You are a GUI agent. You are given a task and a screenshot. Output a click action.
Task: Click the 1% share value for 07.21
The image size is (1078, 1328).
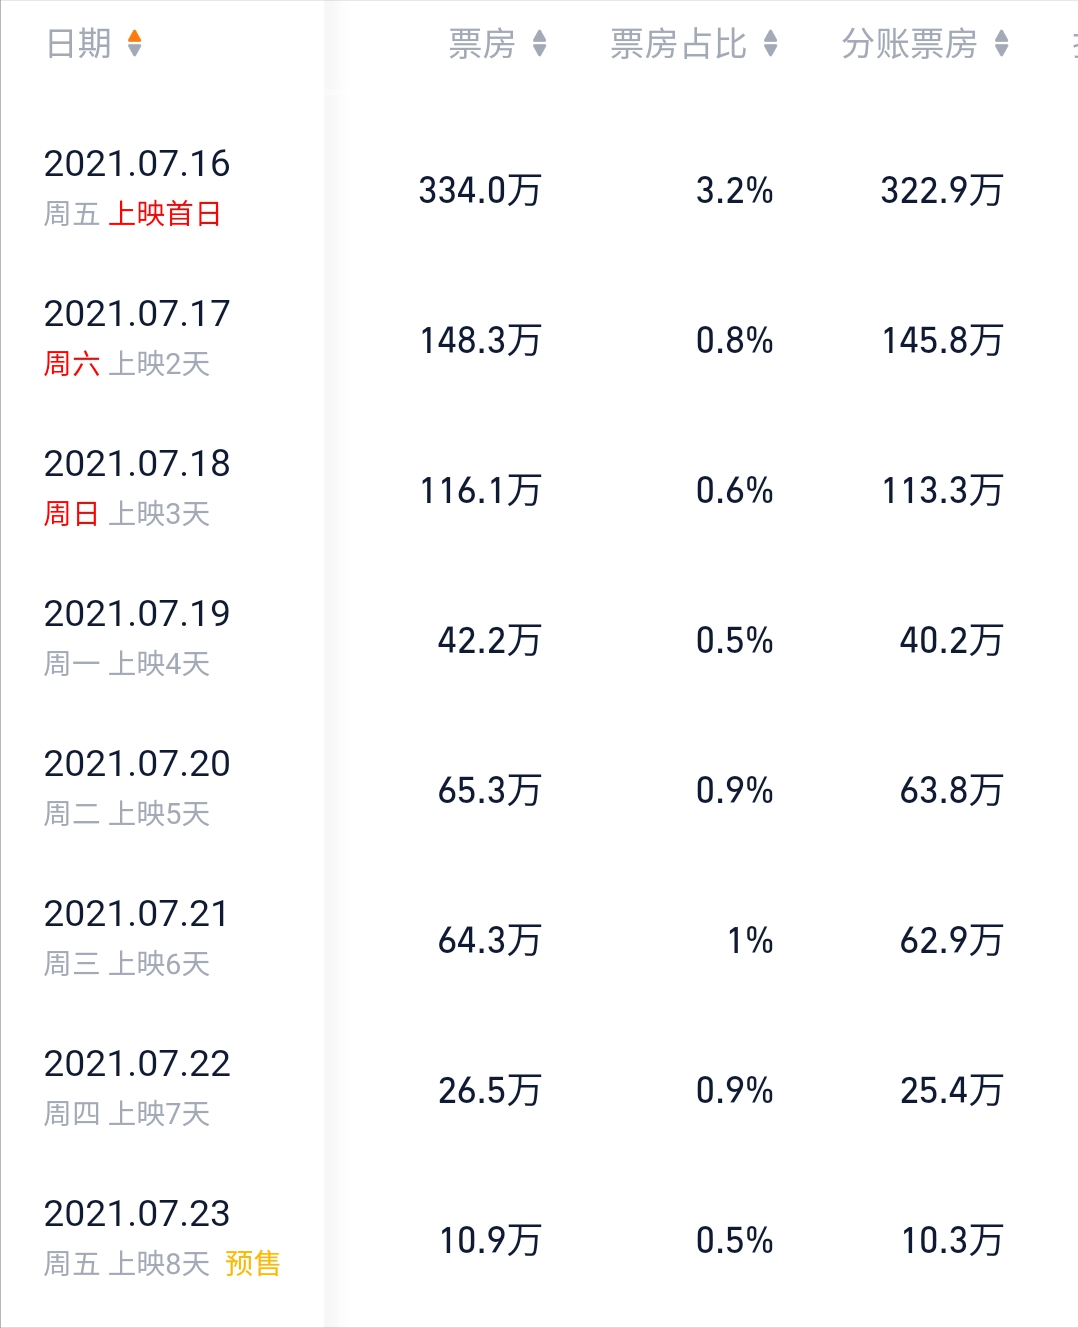750,940
